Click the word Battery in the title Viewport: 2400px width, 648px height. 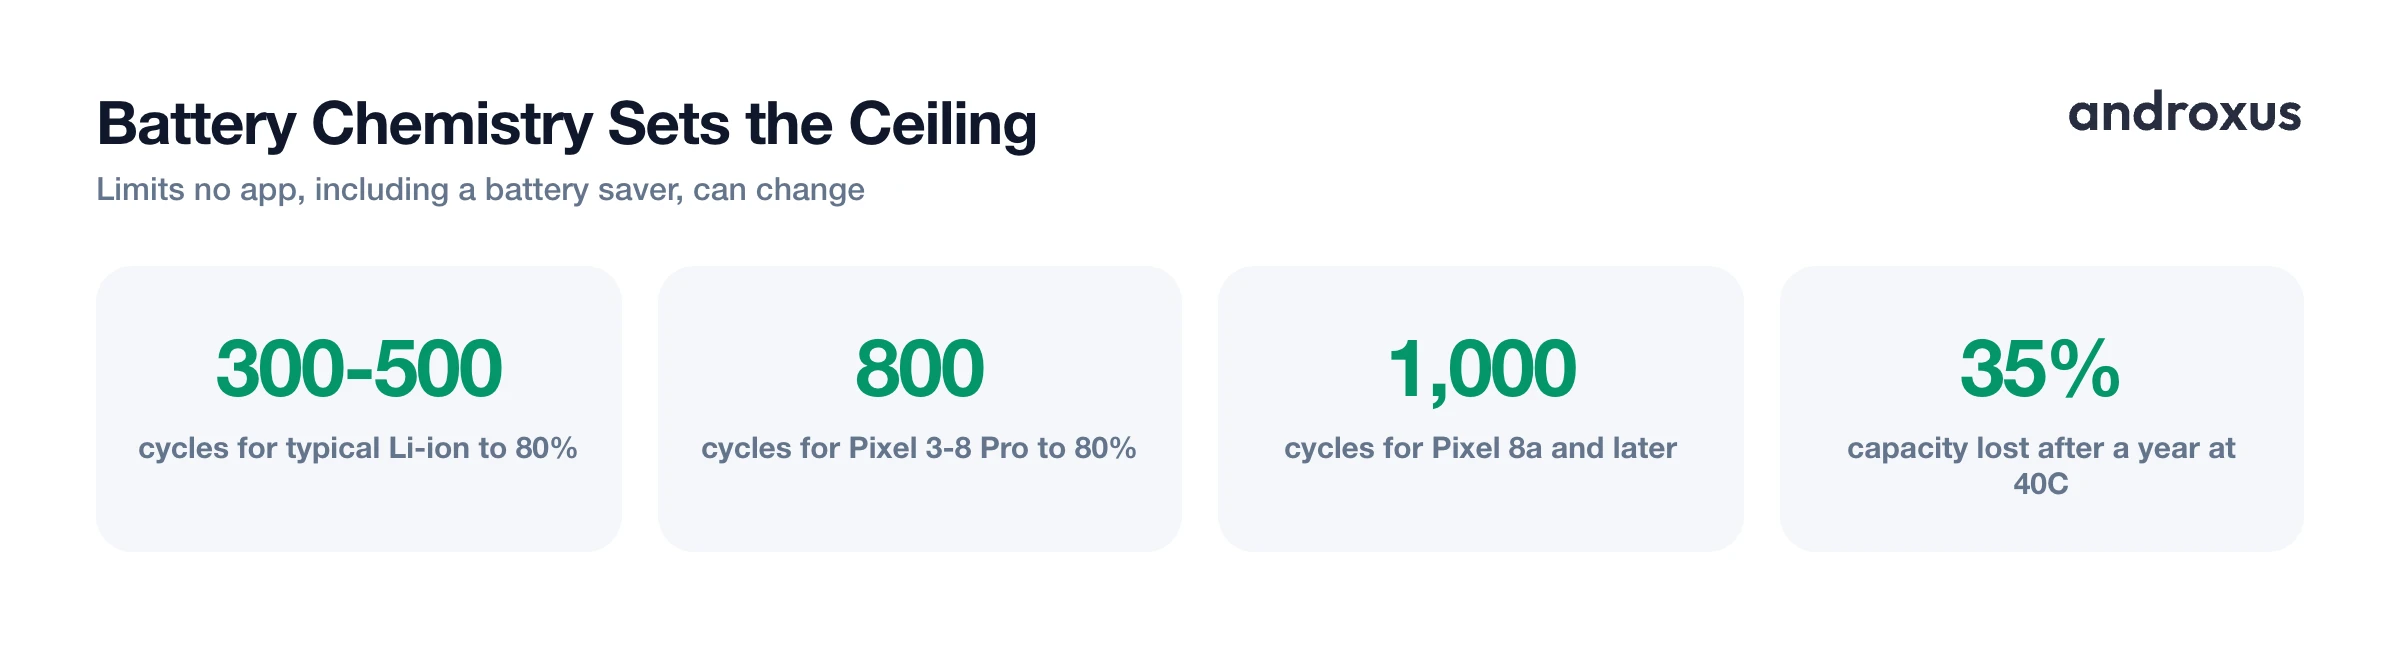click(x=197, y=124)
